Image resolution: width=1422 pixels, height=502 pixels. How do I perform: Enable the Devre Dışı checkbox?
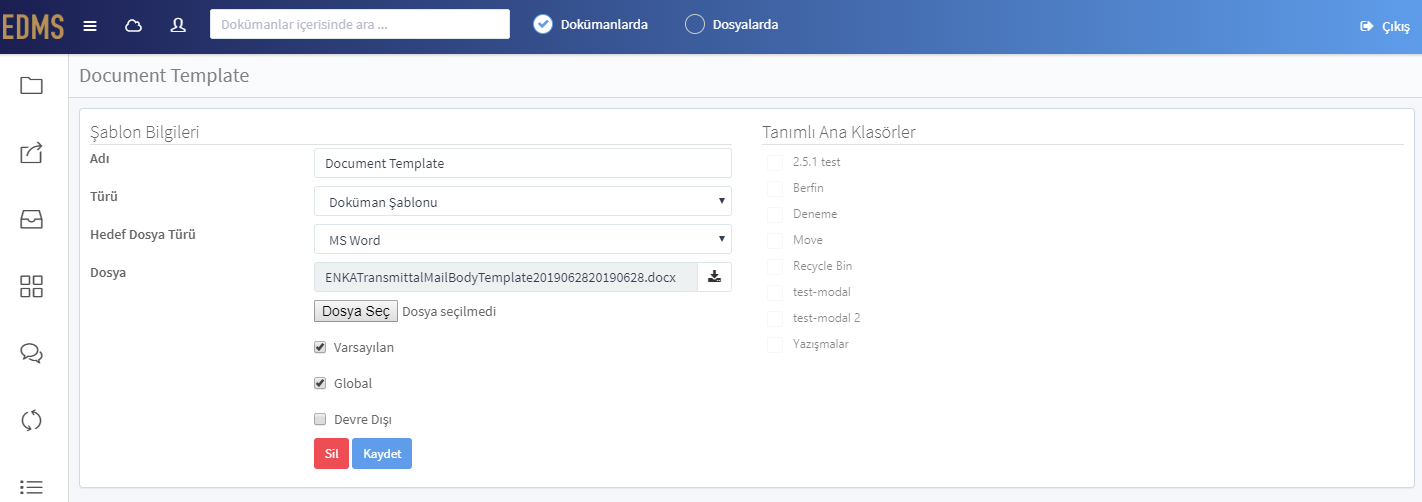320,419
